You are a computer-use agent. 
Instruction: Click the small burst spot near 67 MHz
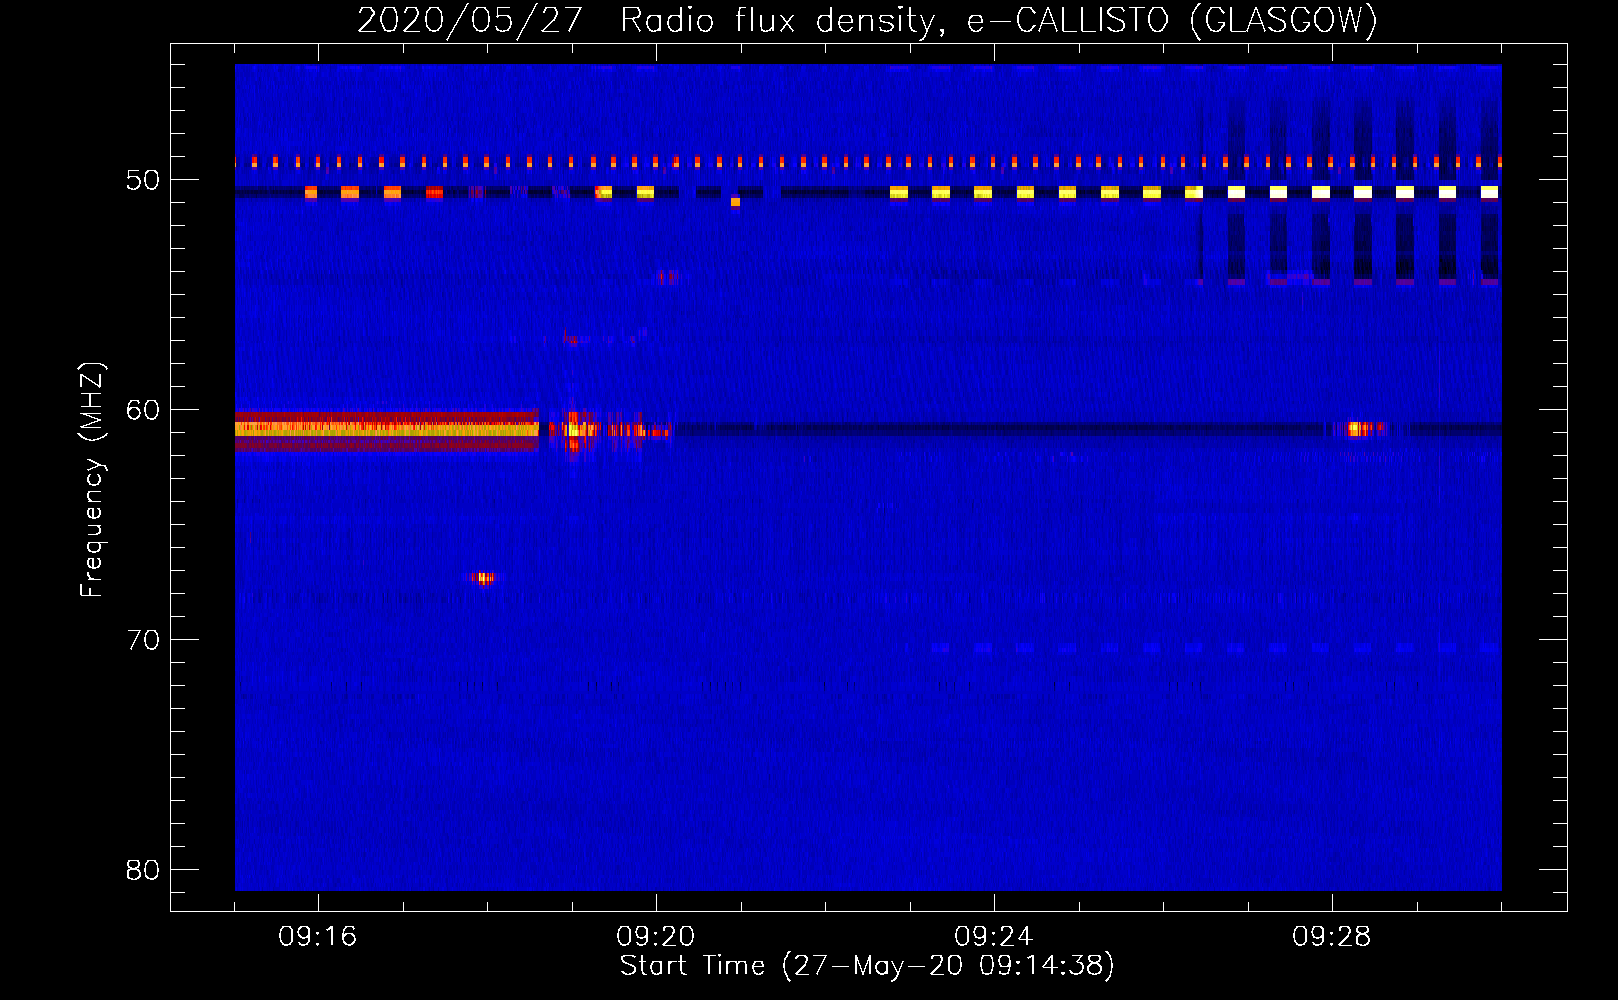pos(483,578)
